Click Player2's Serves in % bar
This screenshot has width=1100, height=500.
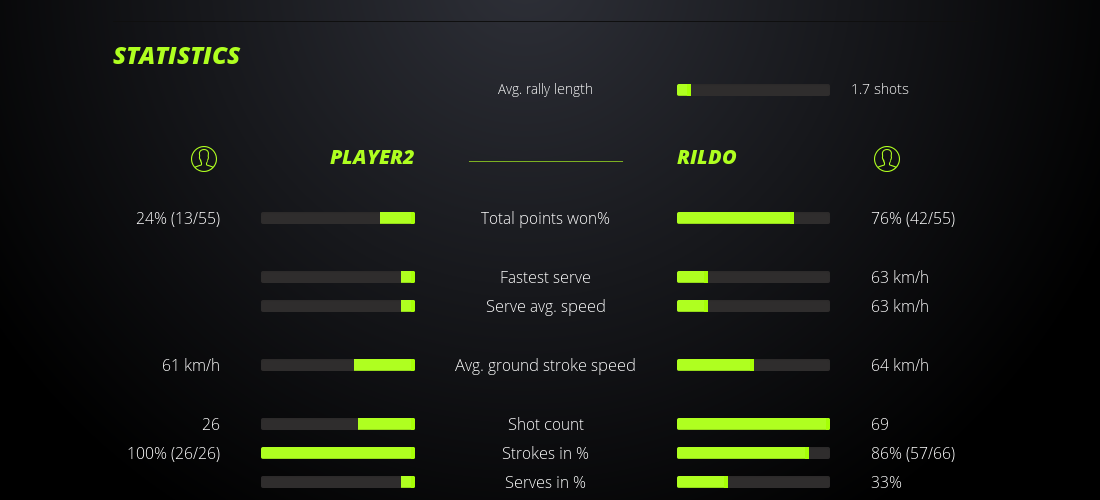coord(338,482)
